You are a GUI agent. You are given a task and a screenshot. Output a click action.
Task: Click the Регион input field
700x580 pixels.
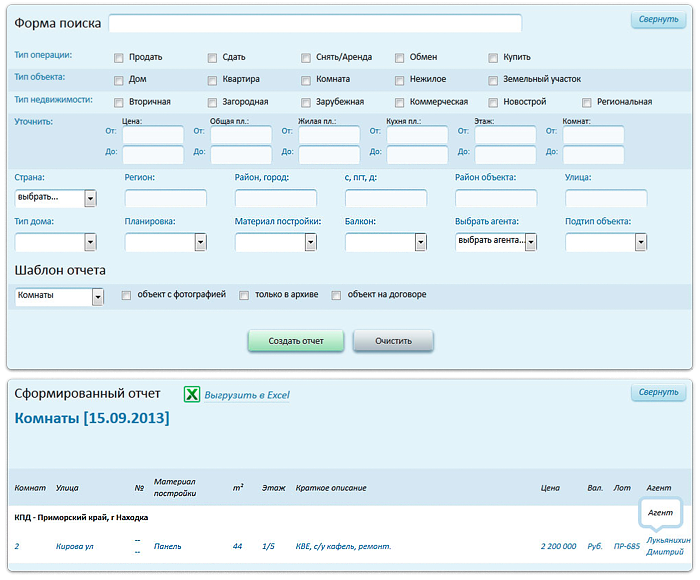pos(165,198)
